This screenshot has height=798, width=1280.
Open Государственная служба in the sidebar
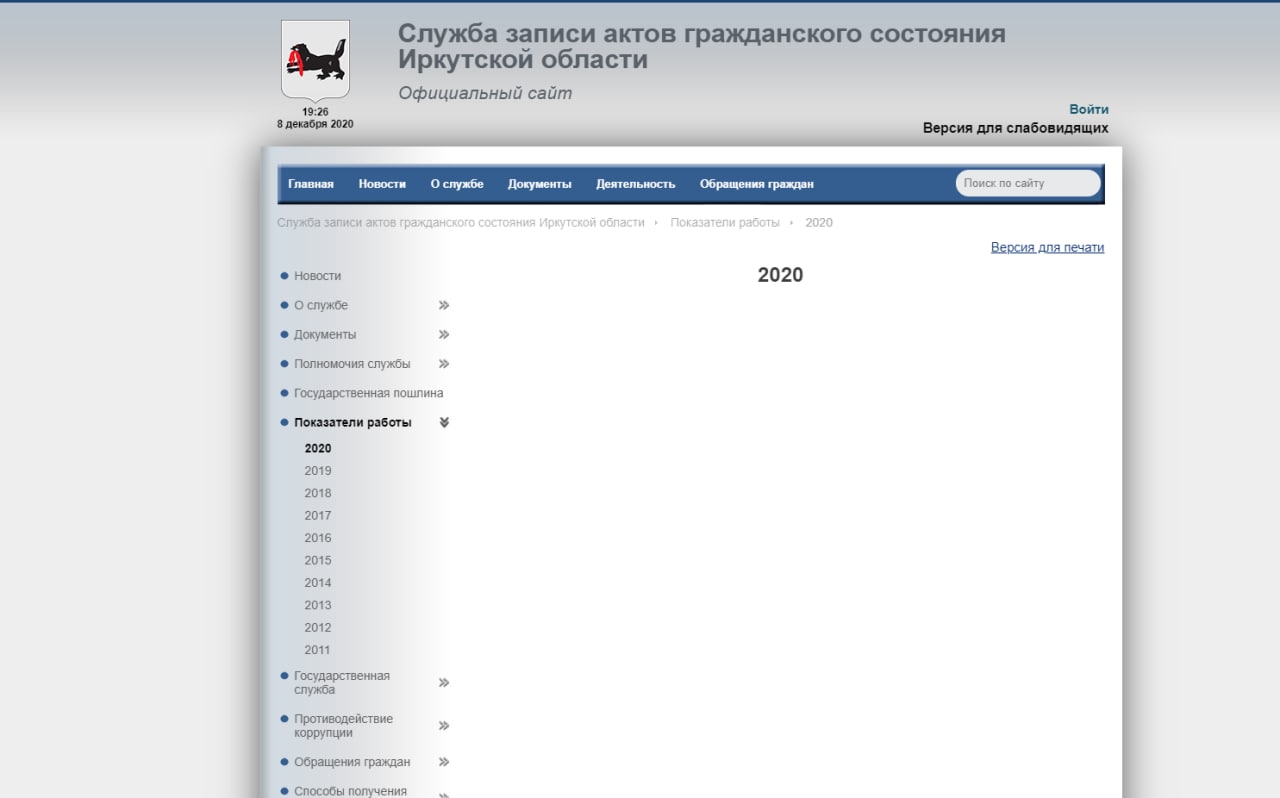[x=342, y=683]
